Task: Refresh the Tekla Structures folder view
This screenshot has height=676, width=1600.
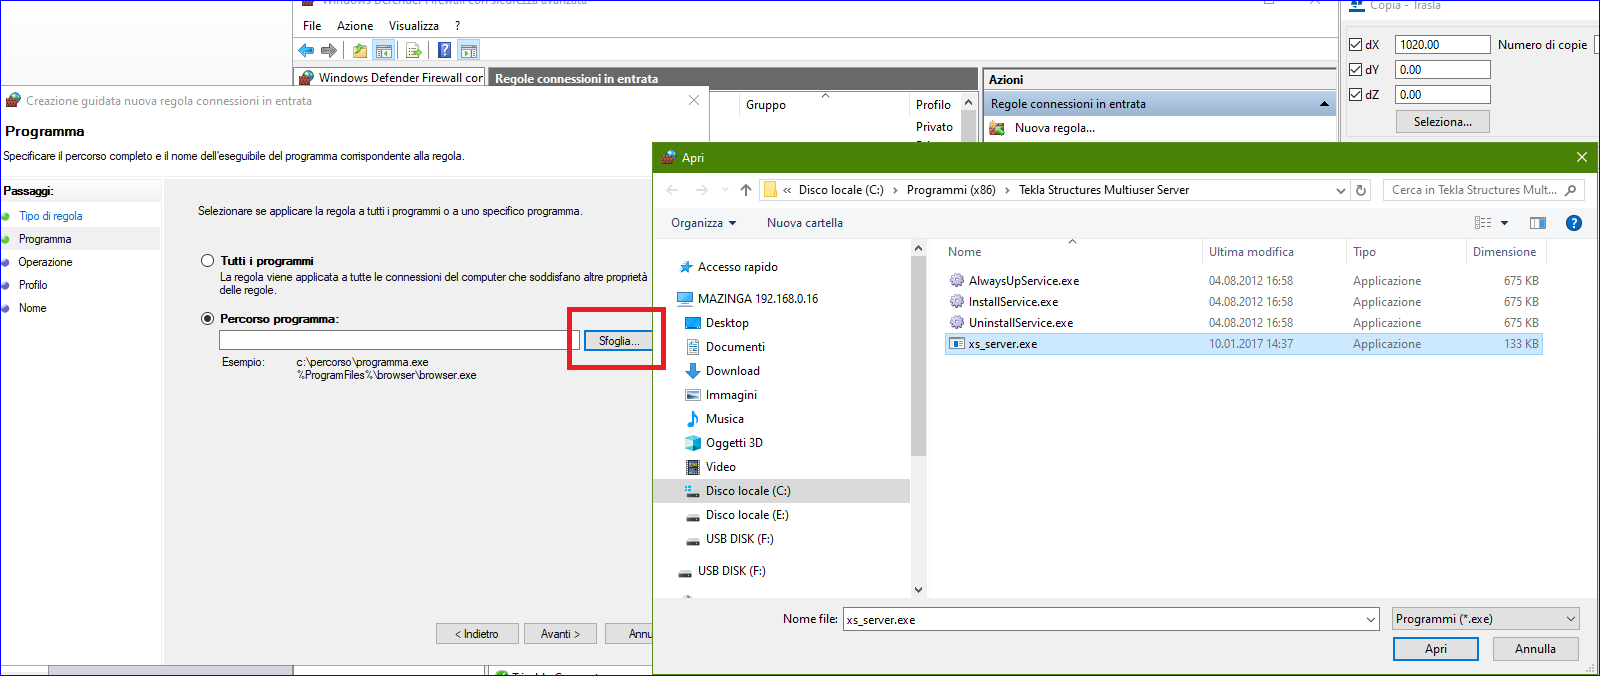Action: coord(1360,190)
